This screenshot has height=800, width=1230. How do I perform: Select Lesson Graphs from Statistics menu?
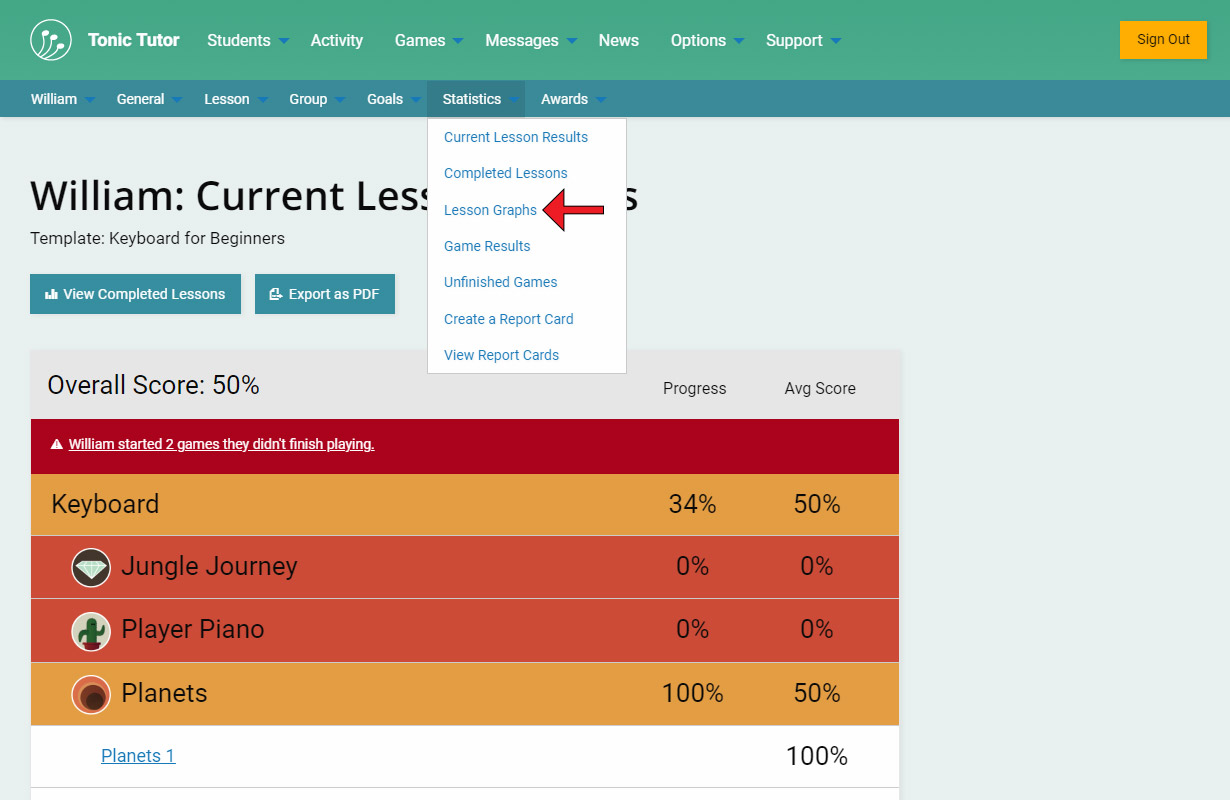click(x=490, y=210)
